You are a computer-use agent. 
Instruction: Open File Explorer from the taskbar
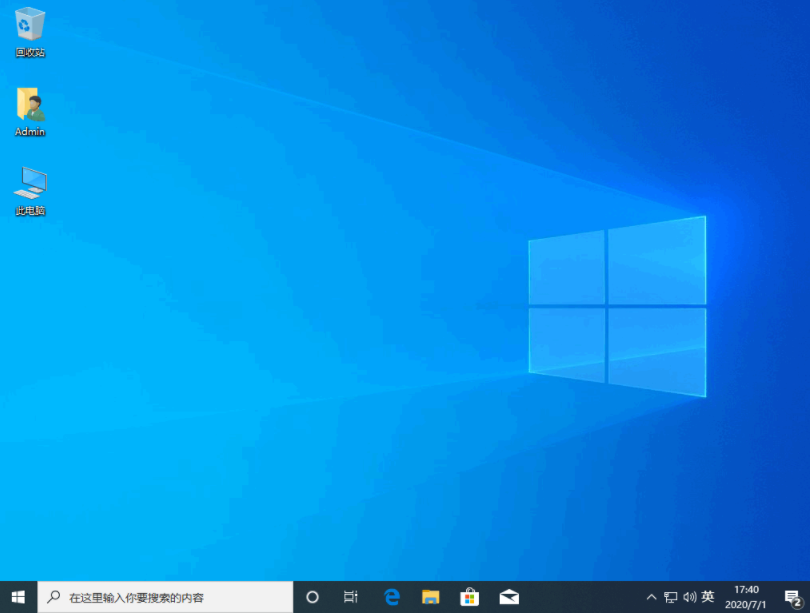click(x=430, y=597)
